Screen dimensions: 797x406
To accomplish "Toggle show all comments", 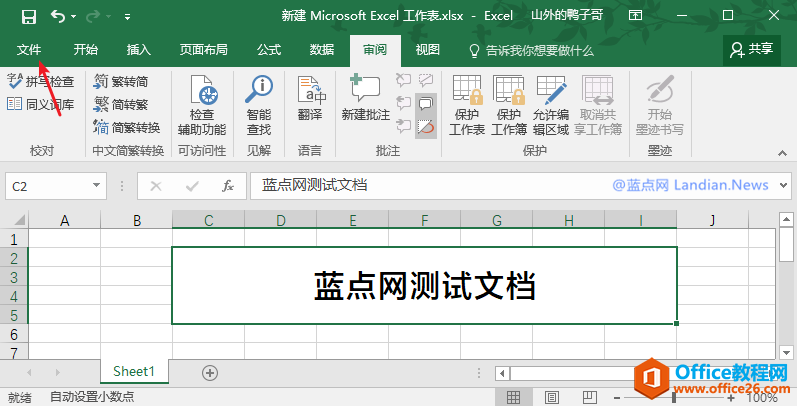I will coord(426,104).
